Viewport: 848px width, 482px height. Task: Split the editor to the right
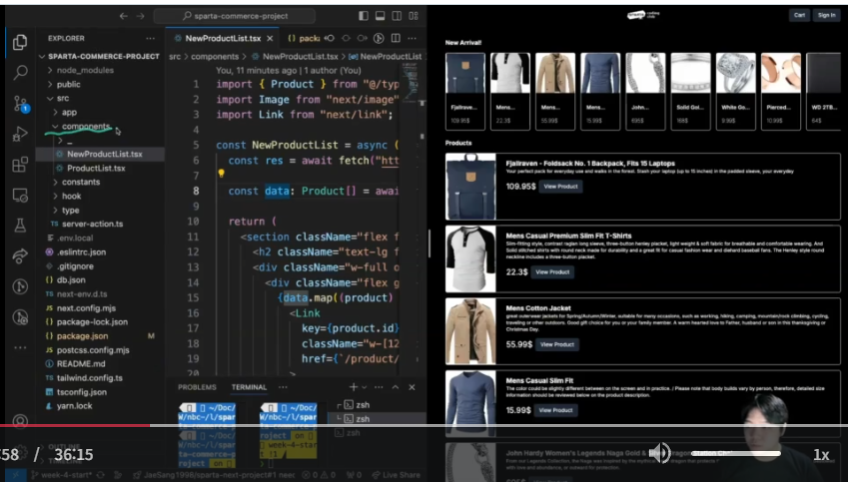click(x=396, y=38)
